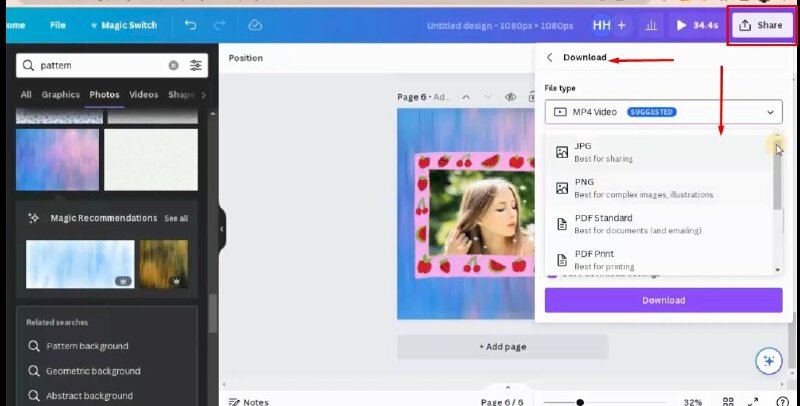Click the cloud save status icon

click(255, 25)
